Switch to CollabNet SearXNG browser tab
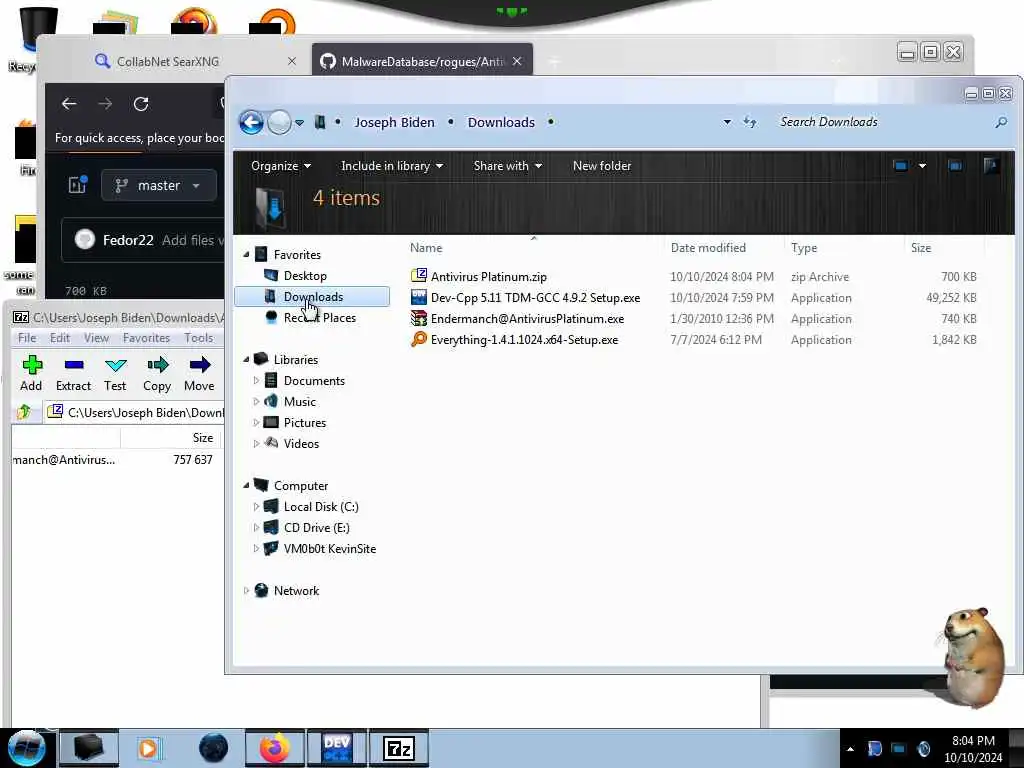 (168, 61)
